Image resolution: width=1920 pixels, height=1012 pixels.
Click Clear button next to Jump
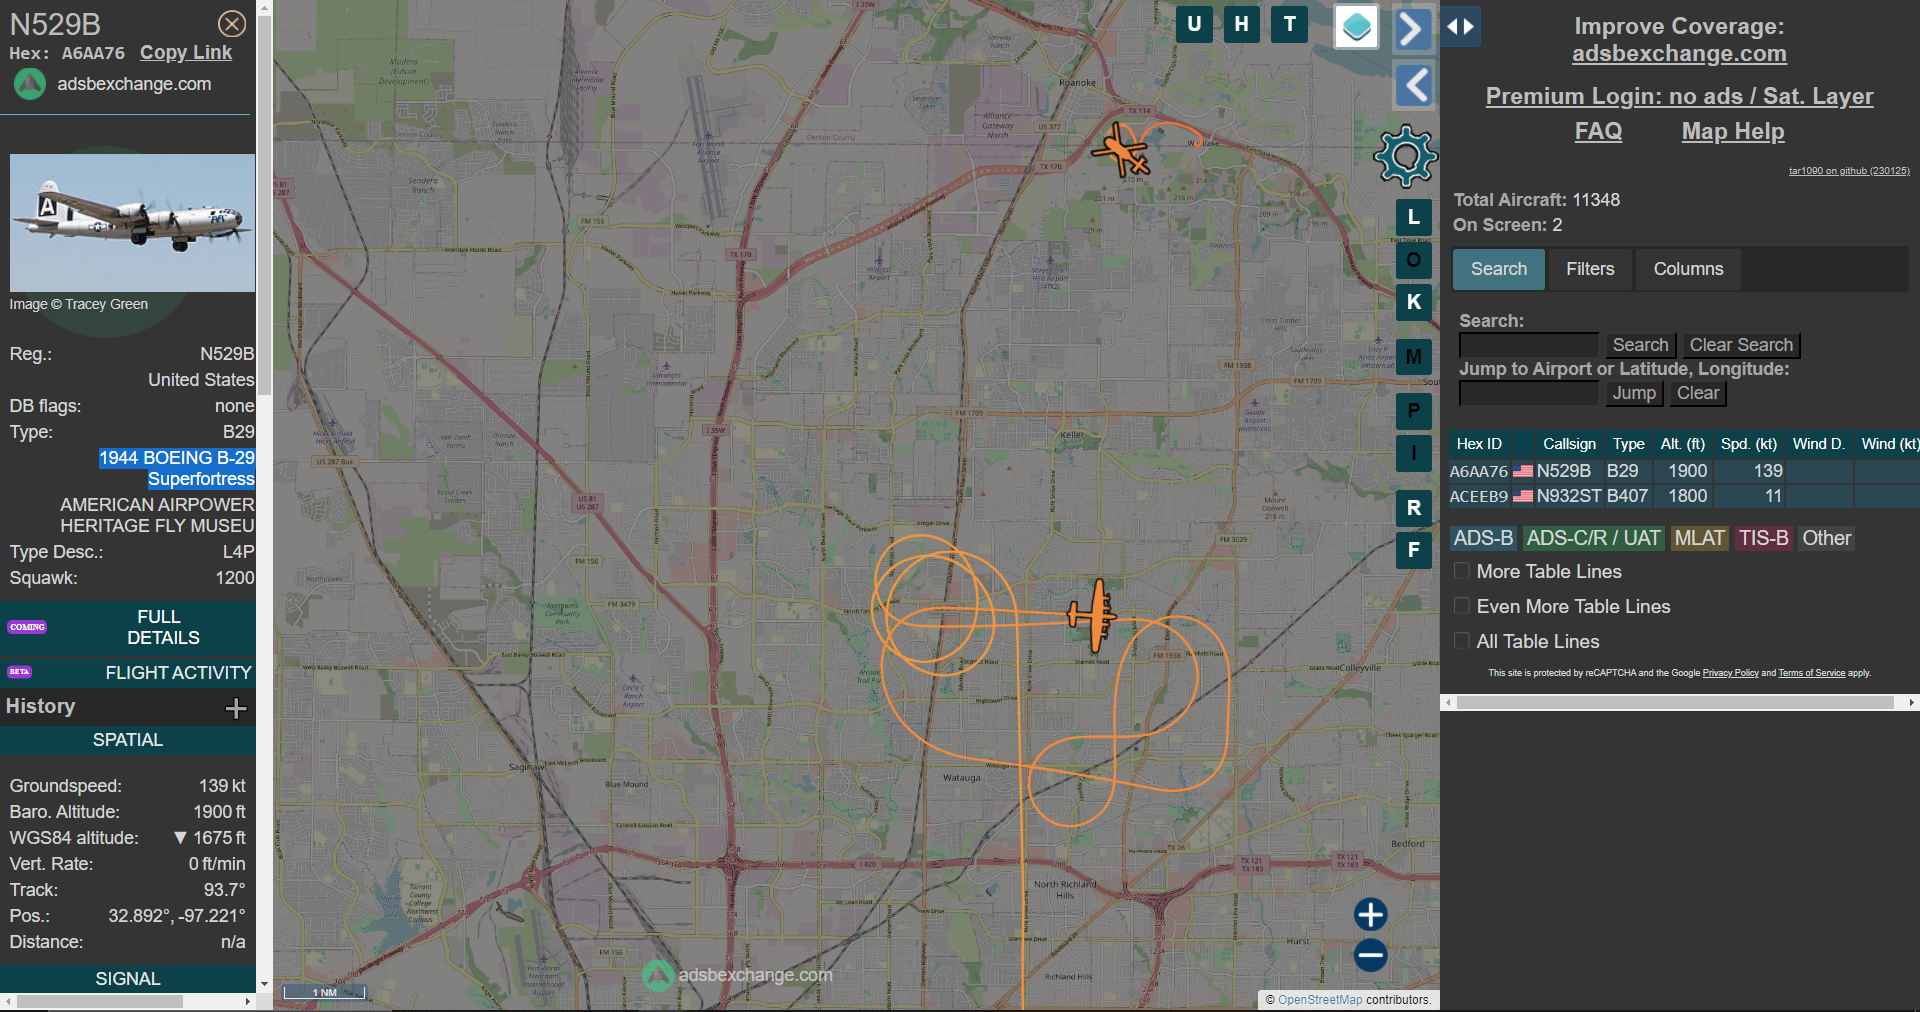coord(1698,393)
